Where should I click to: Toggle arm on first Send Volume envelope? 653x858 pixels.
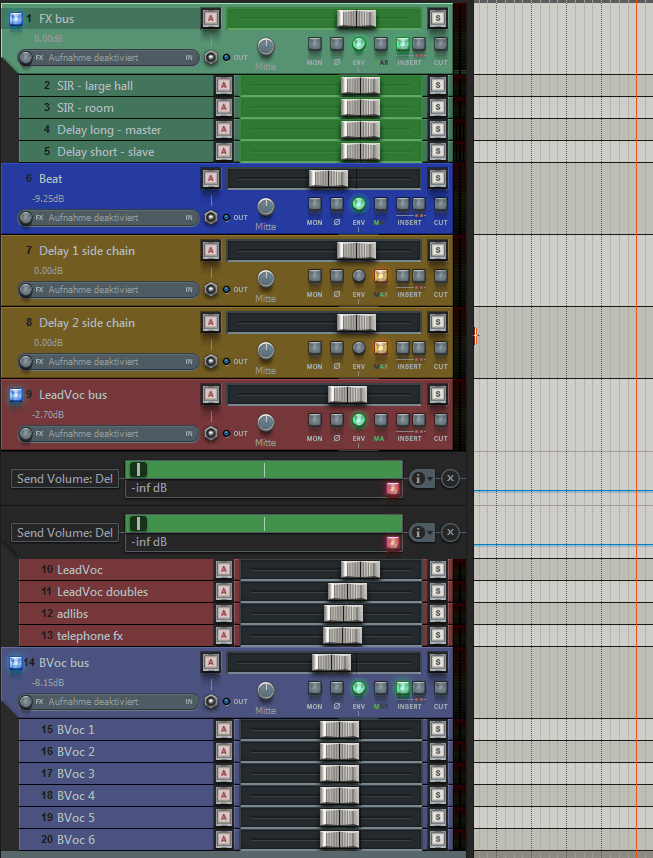(x=392, y=489)
